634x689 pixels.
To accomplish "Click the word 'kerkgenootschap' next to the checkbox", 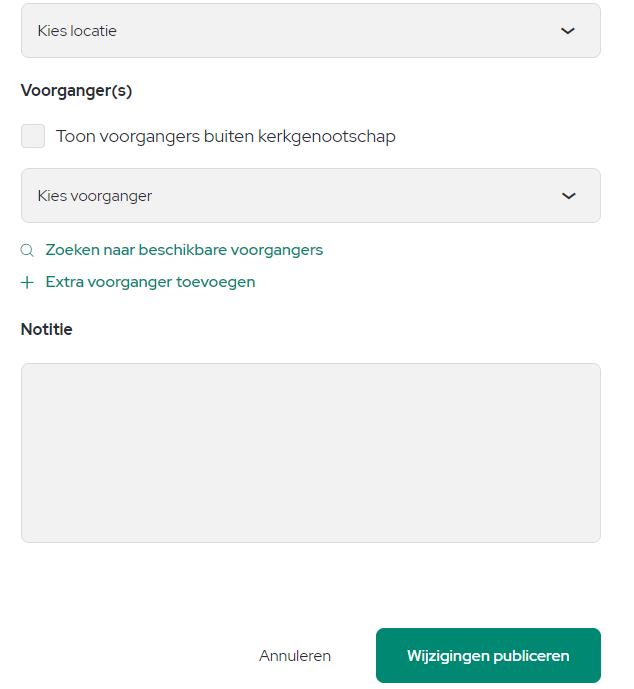I will [x=326, y=137].
